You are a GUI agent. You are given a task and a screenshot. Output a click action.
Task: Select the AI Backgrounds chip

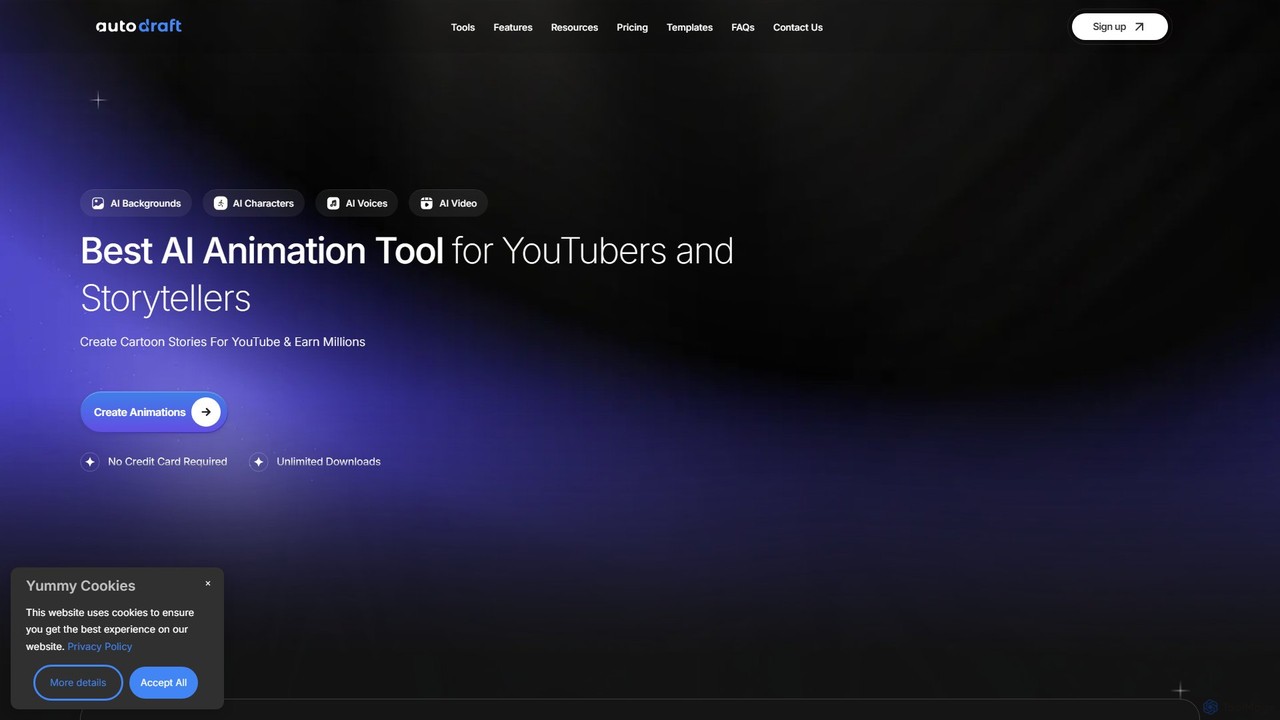tap(136, 203)
